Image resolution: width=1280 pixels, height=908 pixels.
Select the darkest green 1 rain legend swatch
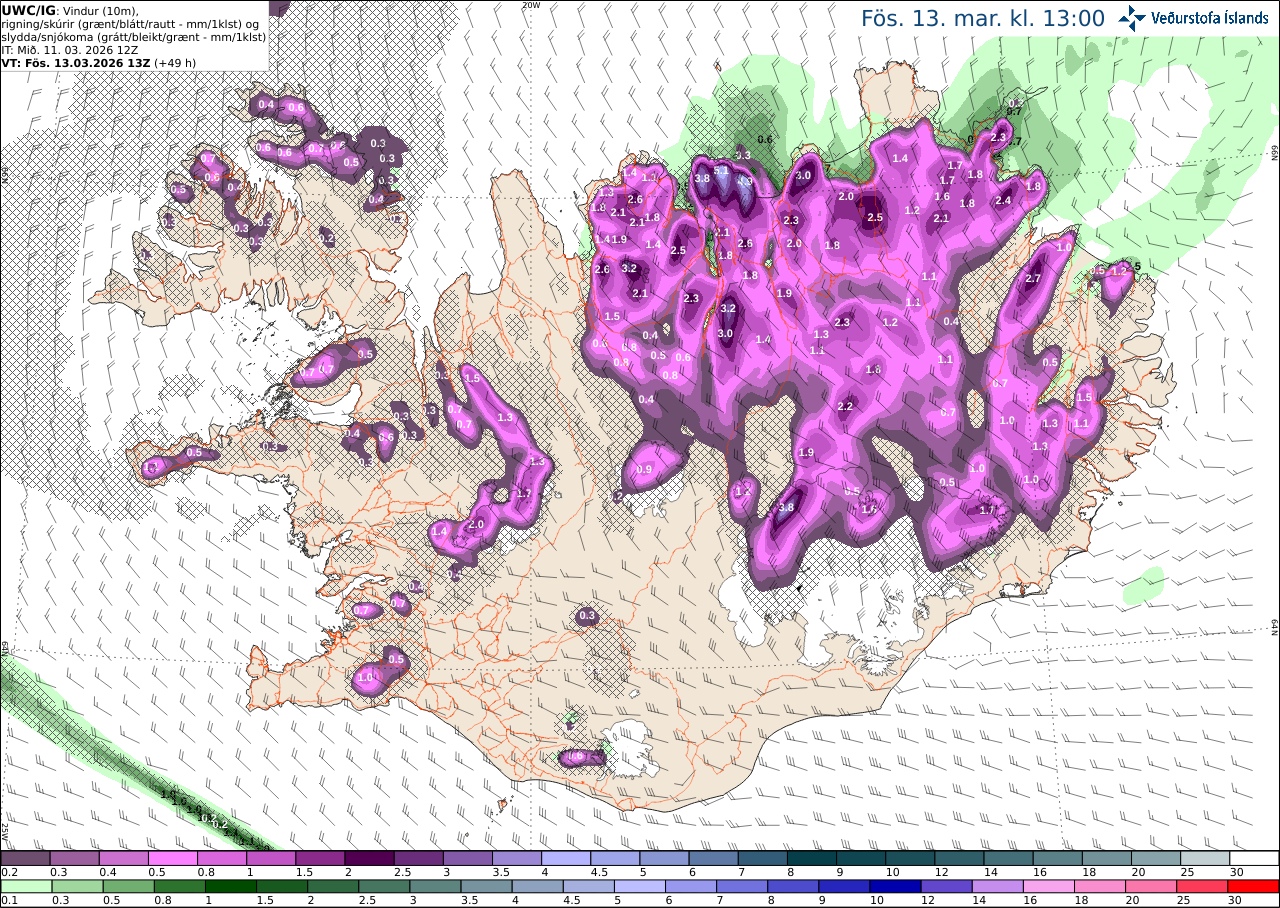tap(231, 886)
